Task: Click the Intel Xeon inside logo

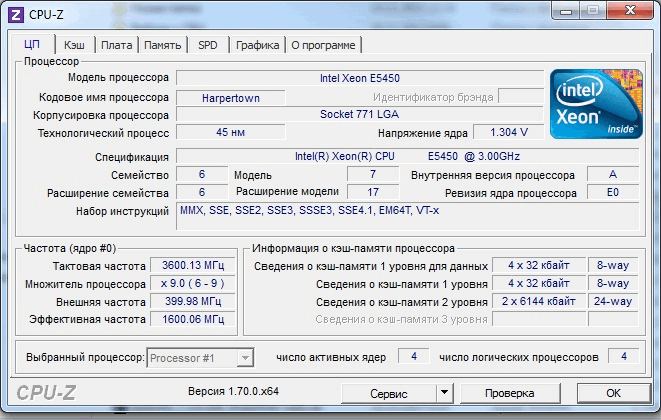Action: tap(596, 104)
